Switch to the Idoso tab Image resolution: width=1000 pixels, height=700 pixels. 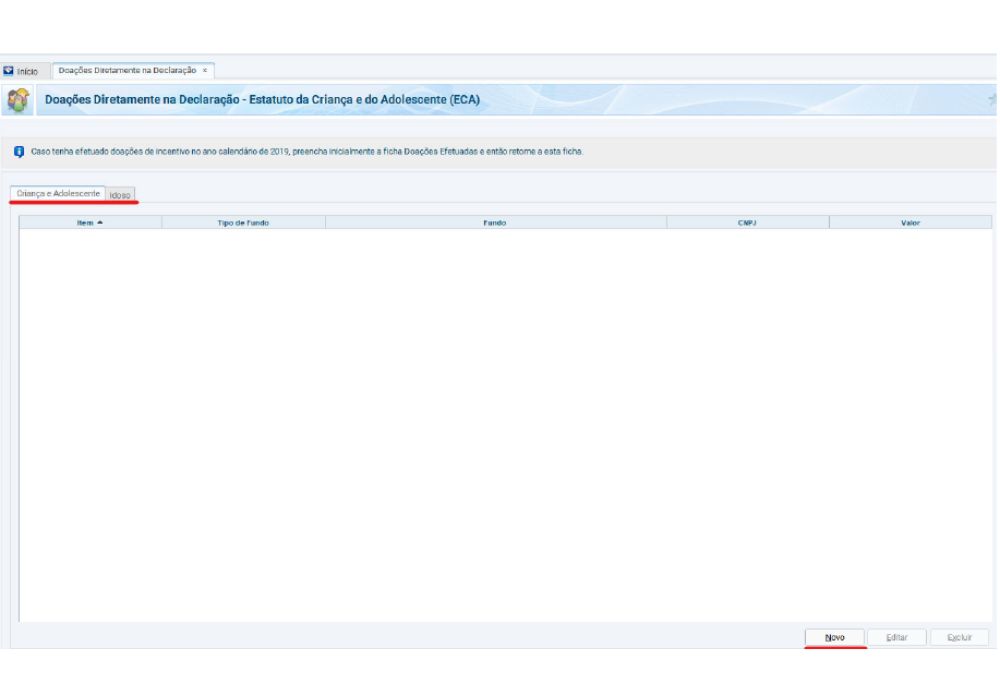[121, 193]
